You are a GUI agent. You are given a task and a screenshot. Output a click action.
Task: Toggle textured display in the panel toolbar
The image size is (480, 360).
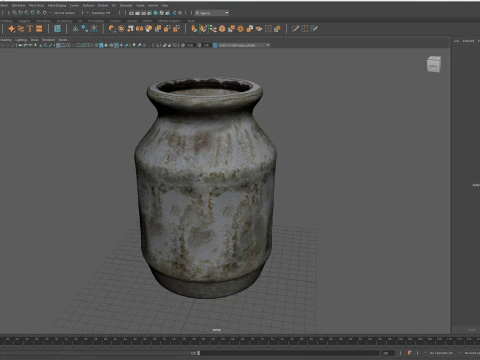(x=116, y=45)
